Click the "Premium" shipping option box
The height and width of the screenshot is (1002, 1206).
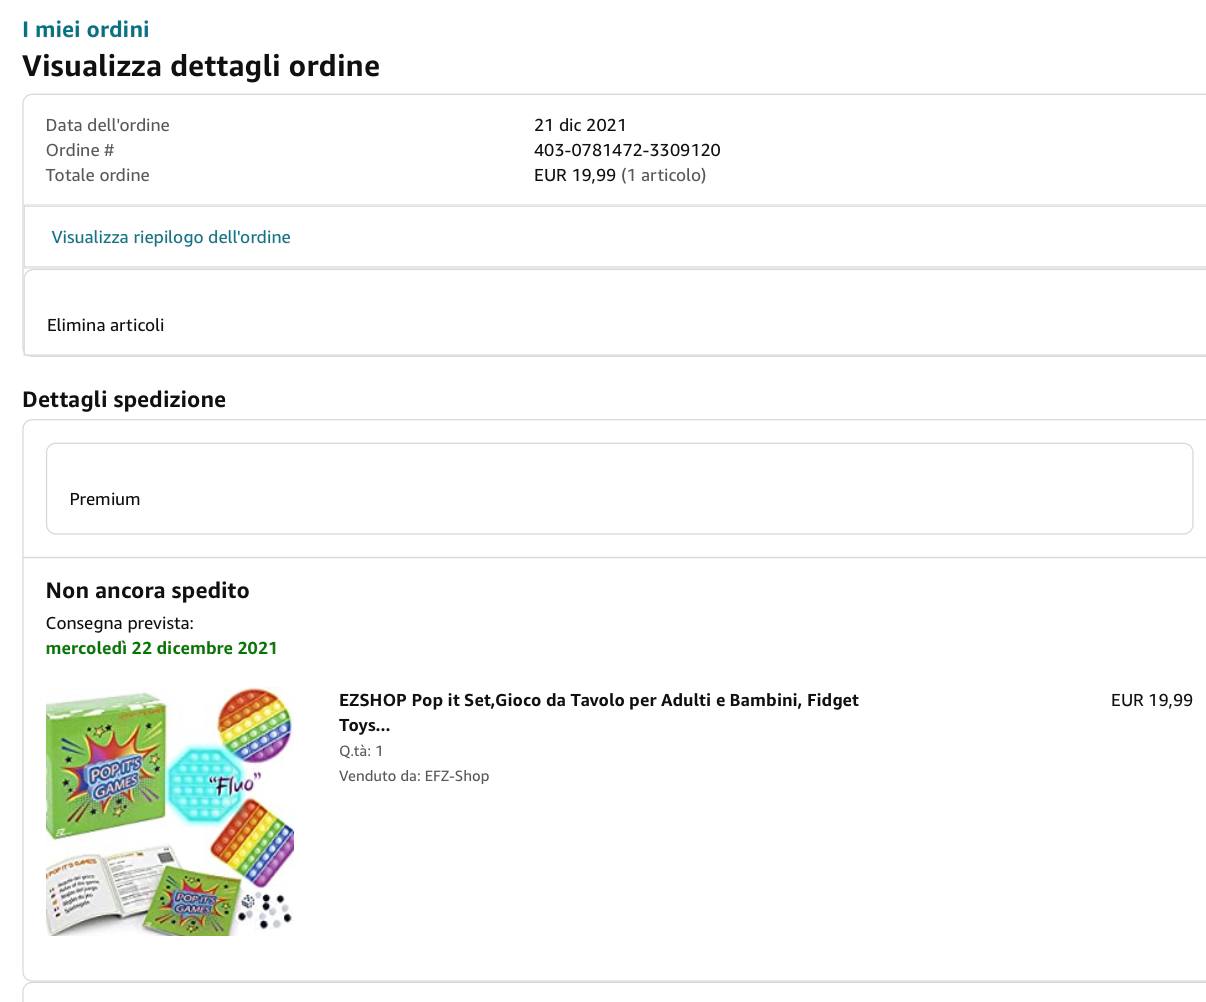[x=619, y=489]
